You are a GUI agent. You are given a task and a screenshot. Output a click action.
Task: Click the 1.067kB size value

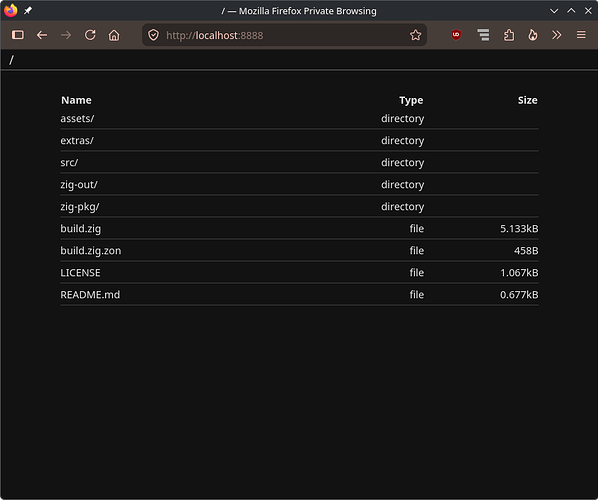(x=519, y=273)
